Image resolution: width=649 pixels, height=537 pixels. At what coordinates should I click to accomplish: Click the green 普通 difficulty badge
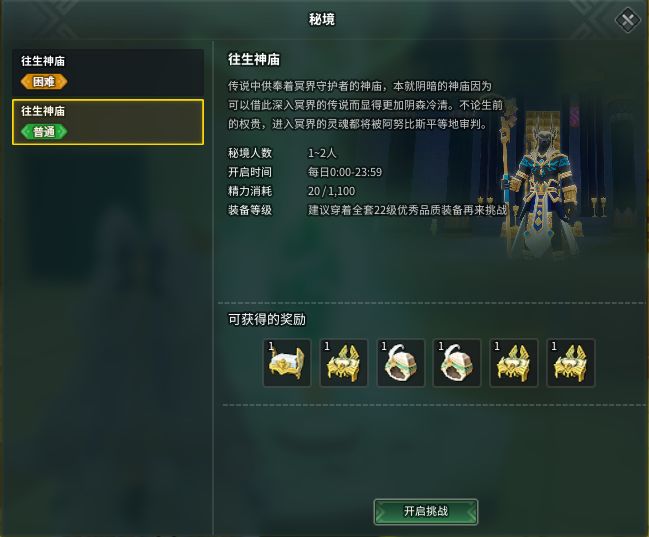[x=44, y=132]
